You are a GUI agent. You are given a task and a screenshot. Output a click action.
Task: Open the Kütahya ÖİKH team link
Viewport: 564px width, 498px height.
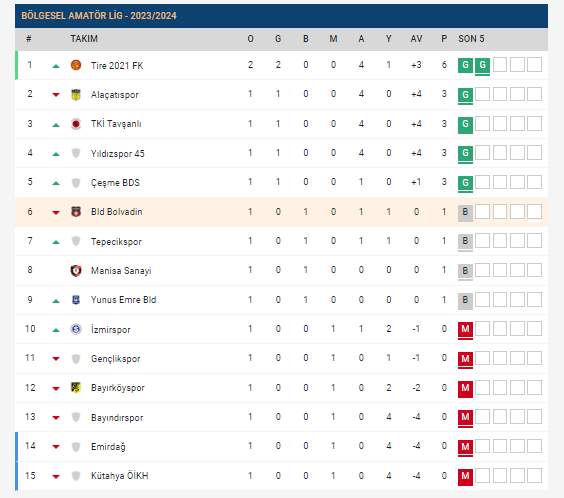pyautogui.click(x=119, y=476)
